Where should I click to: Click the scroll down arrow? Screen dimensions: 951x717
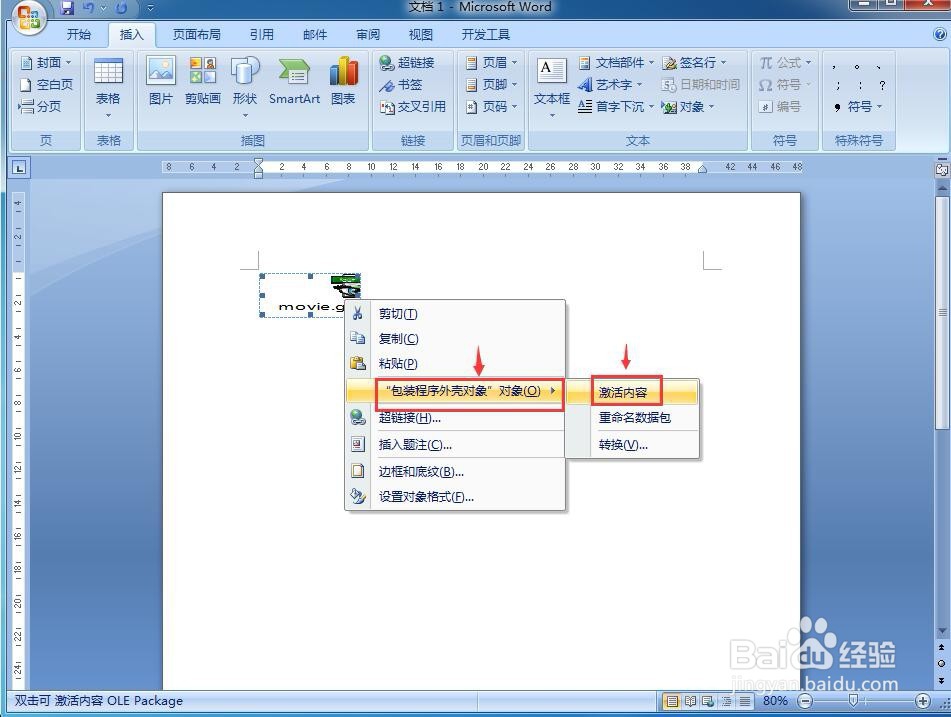click(x=942, y=631)
